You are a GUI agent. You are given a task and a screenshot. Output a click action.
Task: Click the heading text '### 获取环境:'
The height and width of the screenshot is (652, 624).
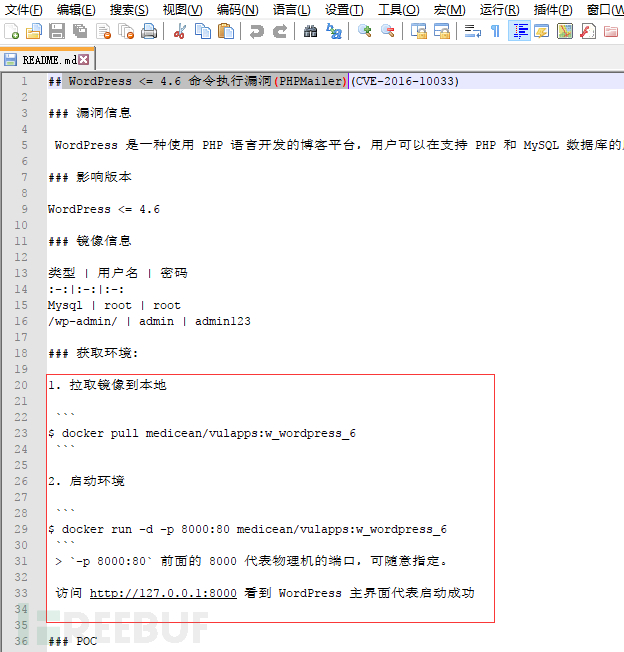pos(93,353)
